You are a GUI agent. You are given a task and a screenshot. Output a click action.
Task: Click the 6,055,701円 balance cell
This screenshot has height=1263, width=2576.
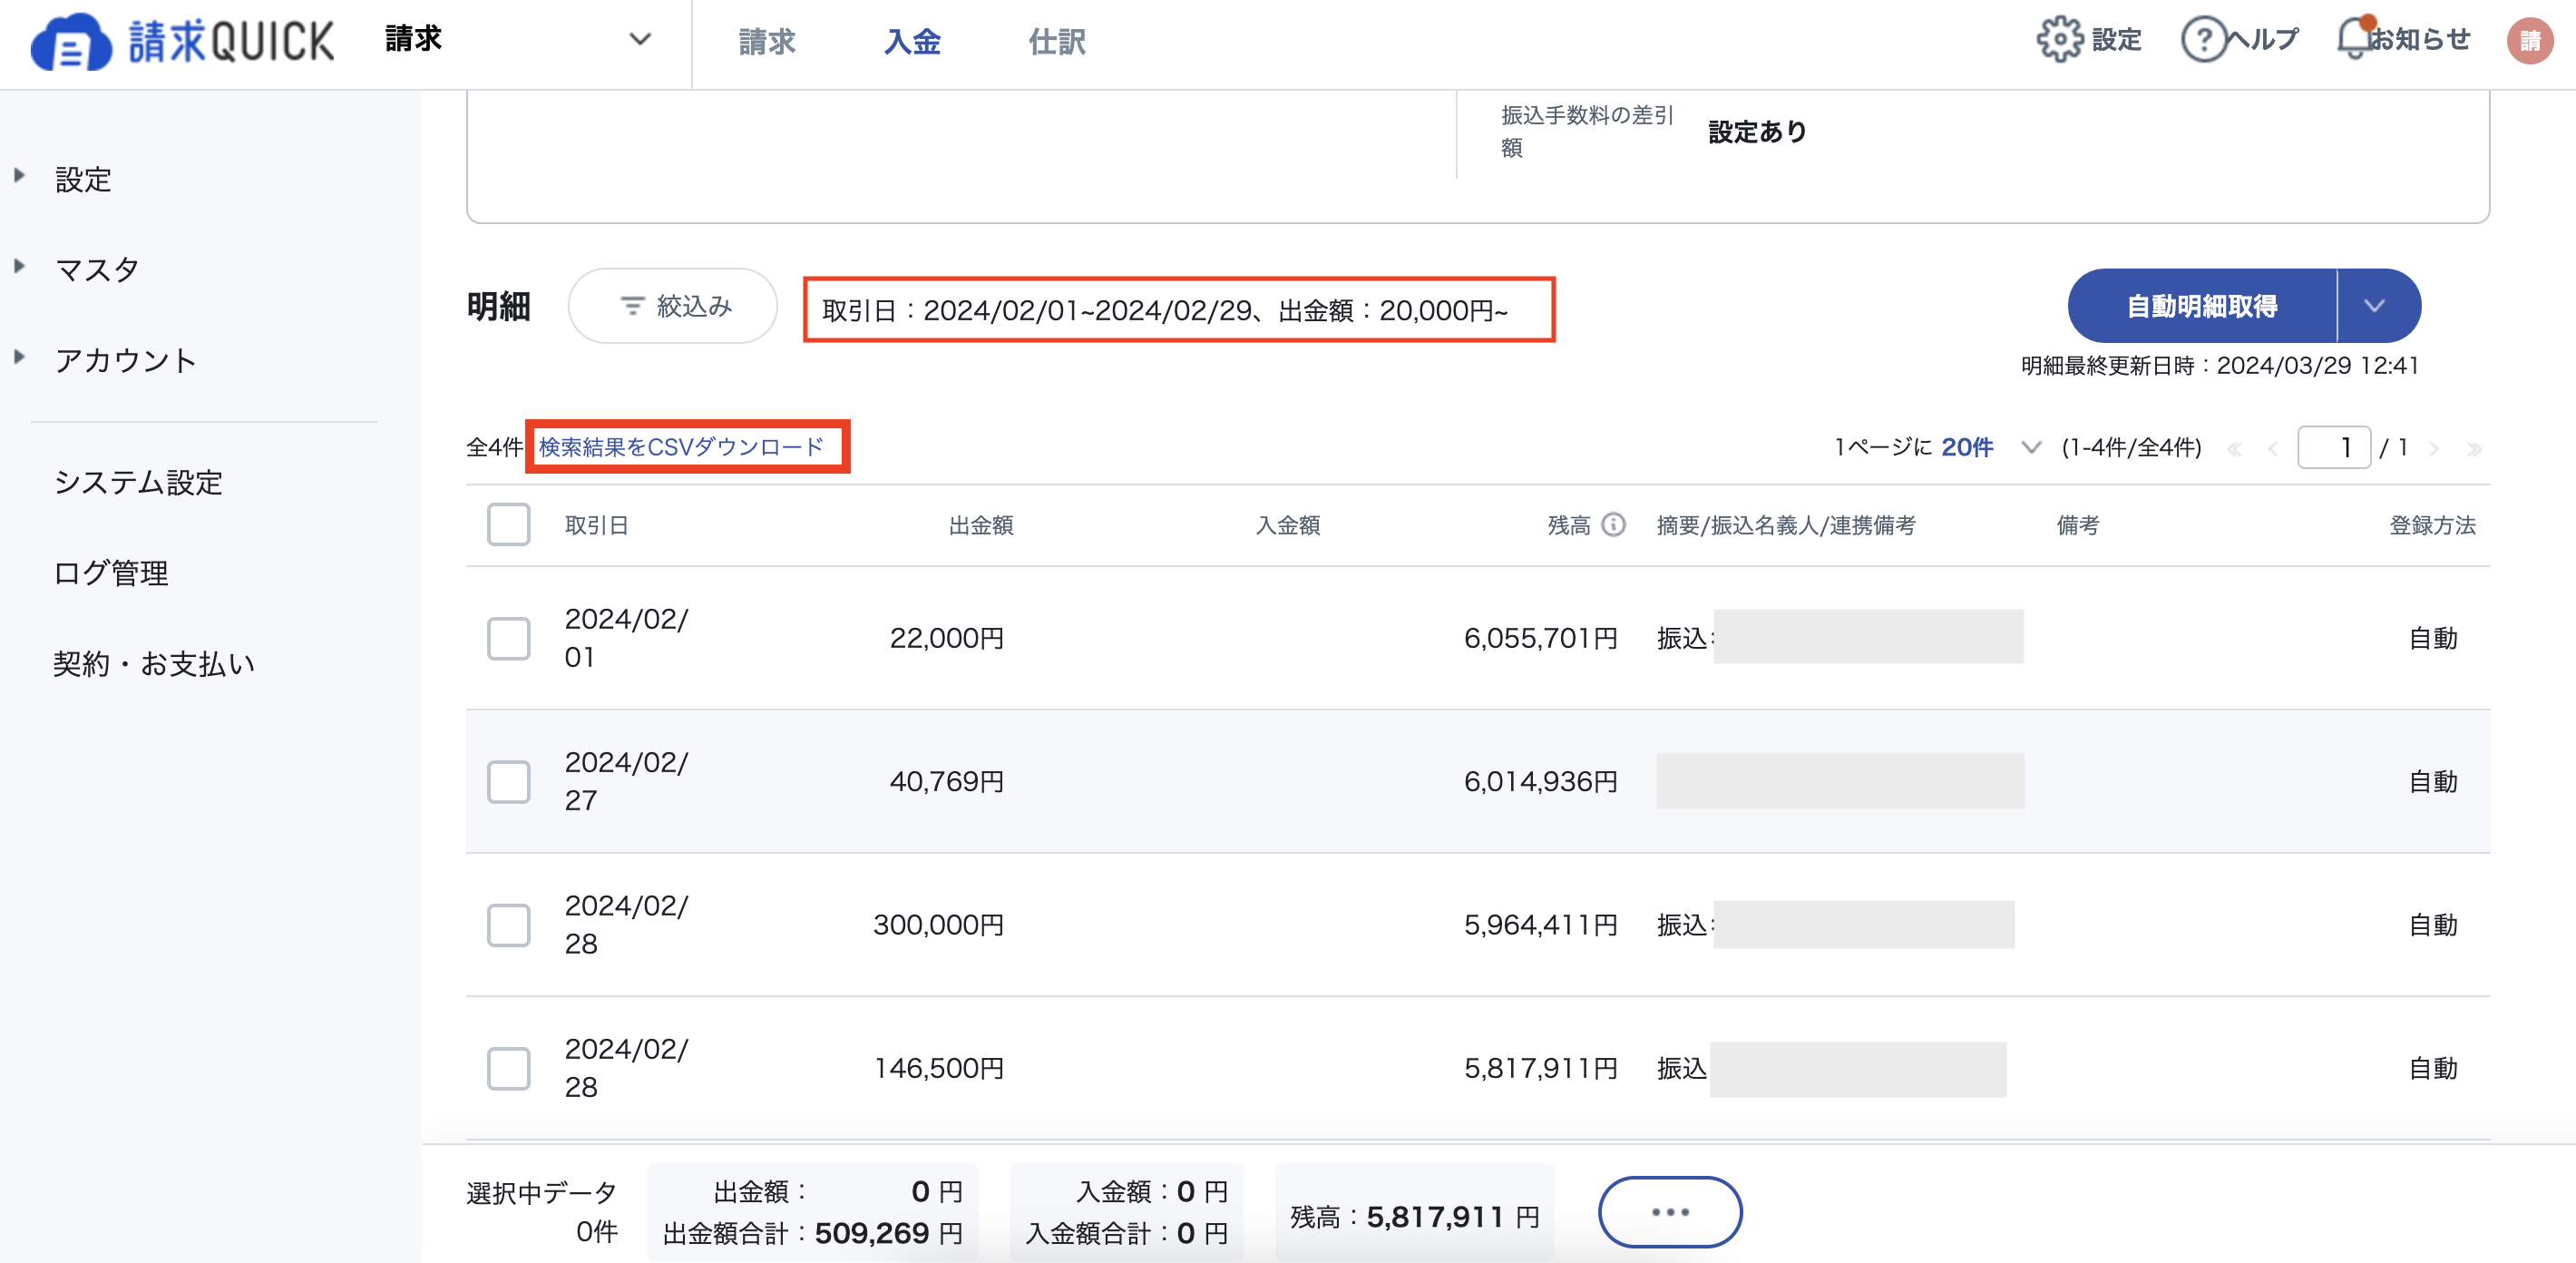coord(1541,638)
